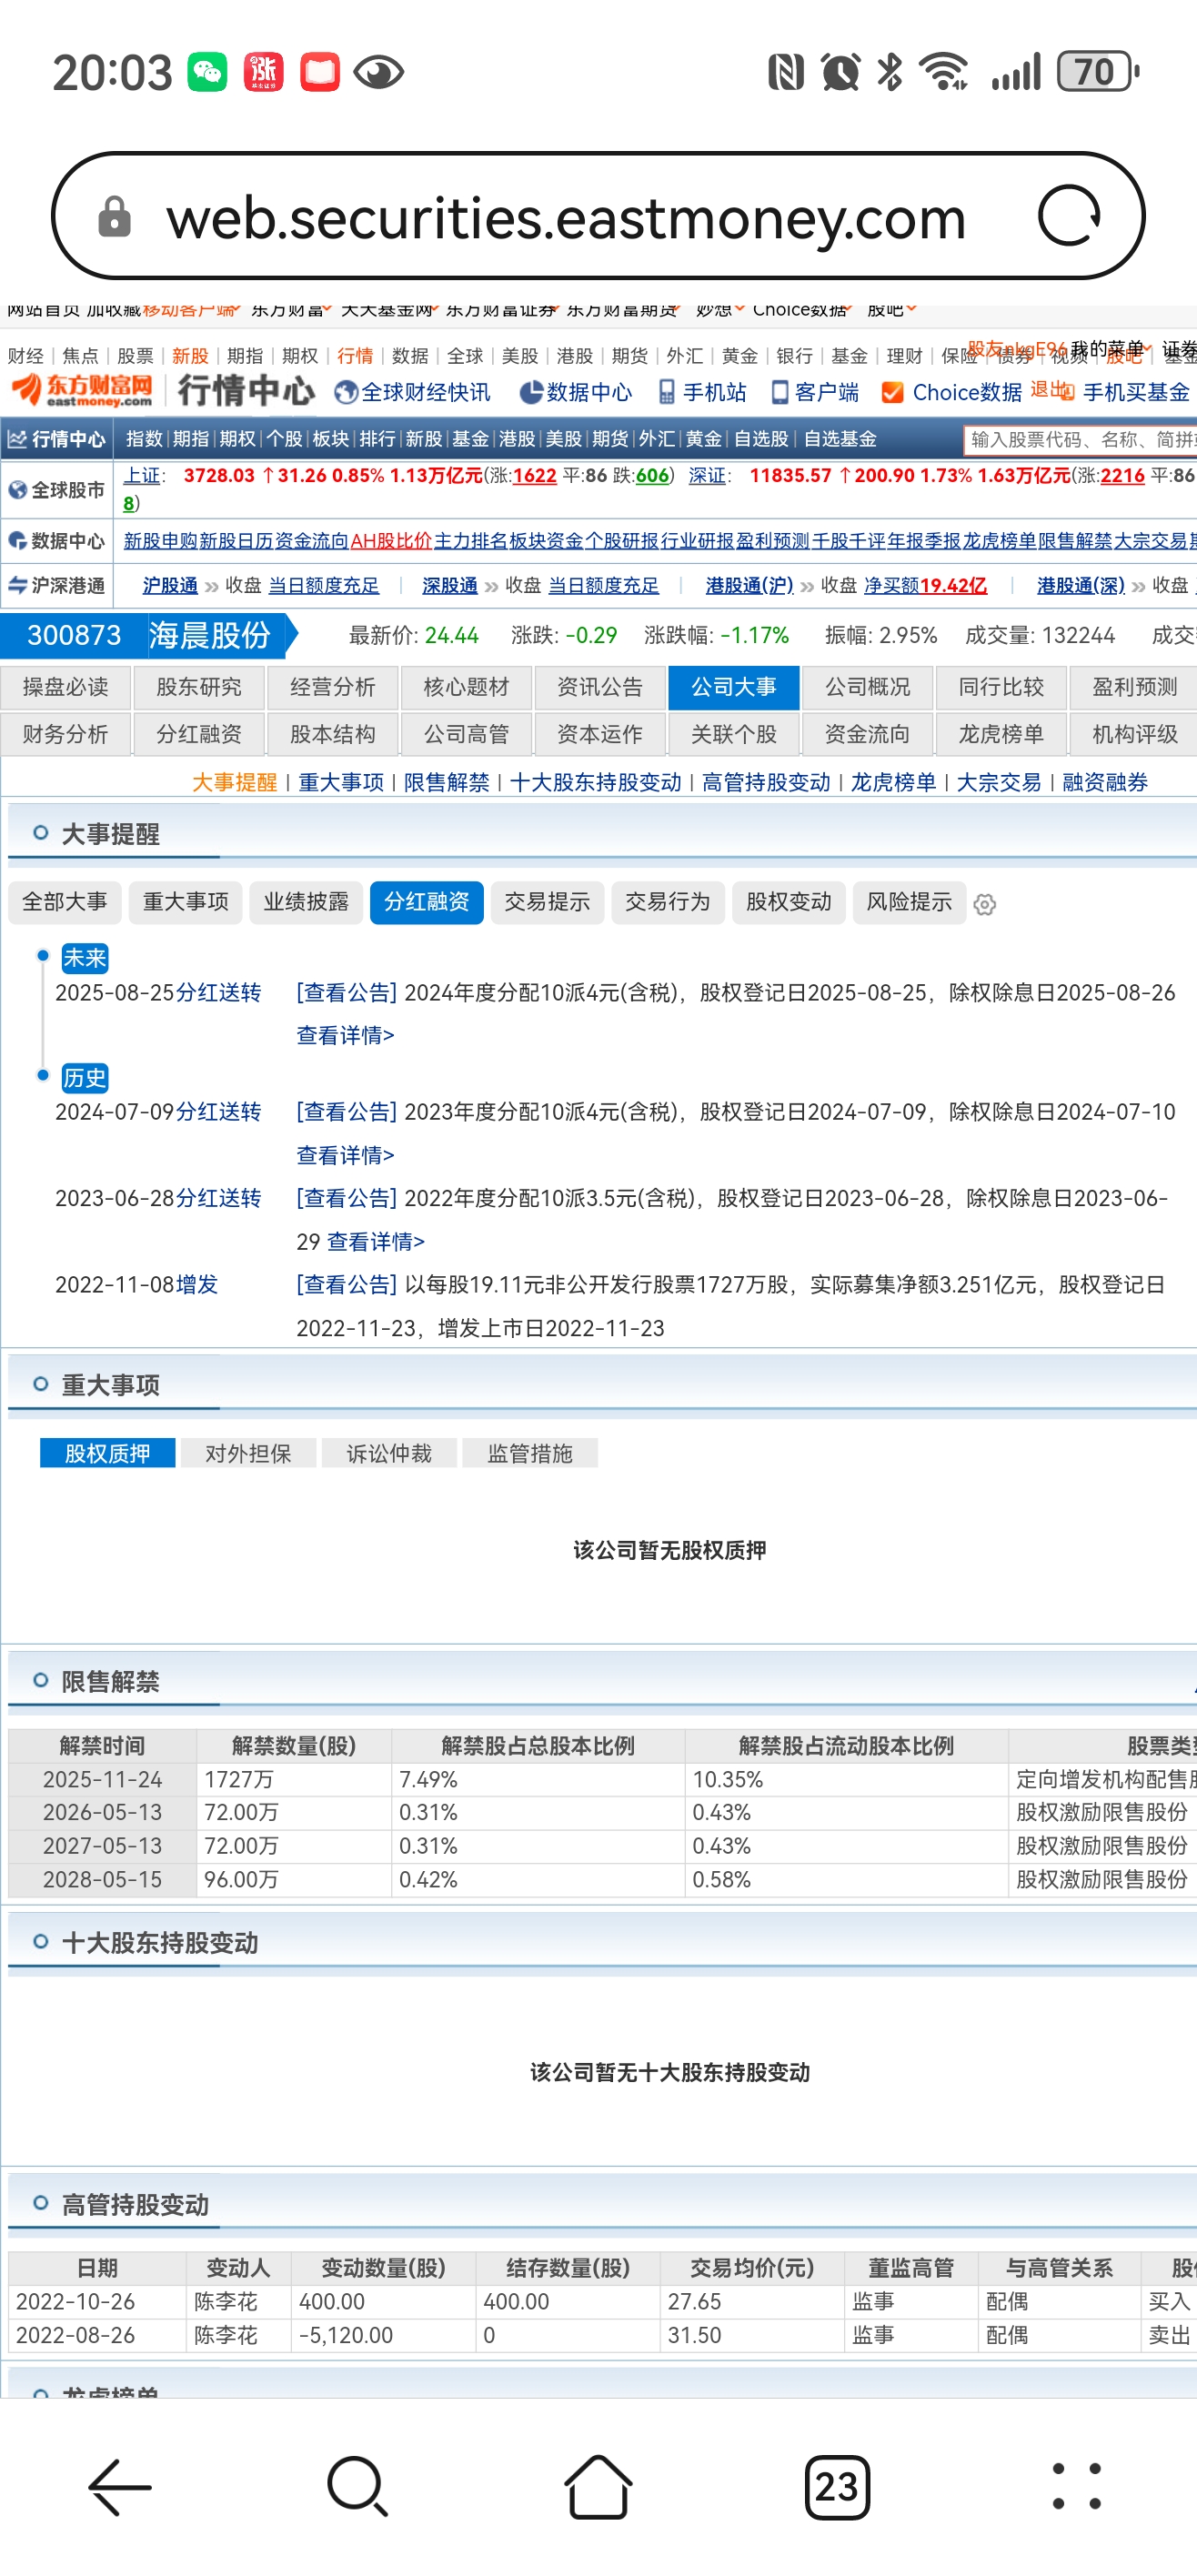Open 自选基金 in the blue nav bar
This screenshot has width=1197, height=2576.
(x=839, y=439)
